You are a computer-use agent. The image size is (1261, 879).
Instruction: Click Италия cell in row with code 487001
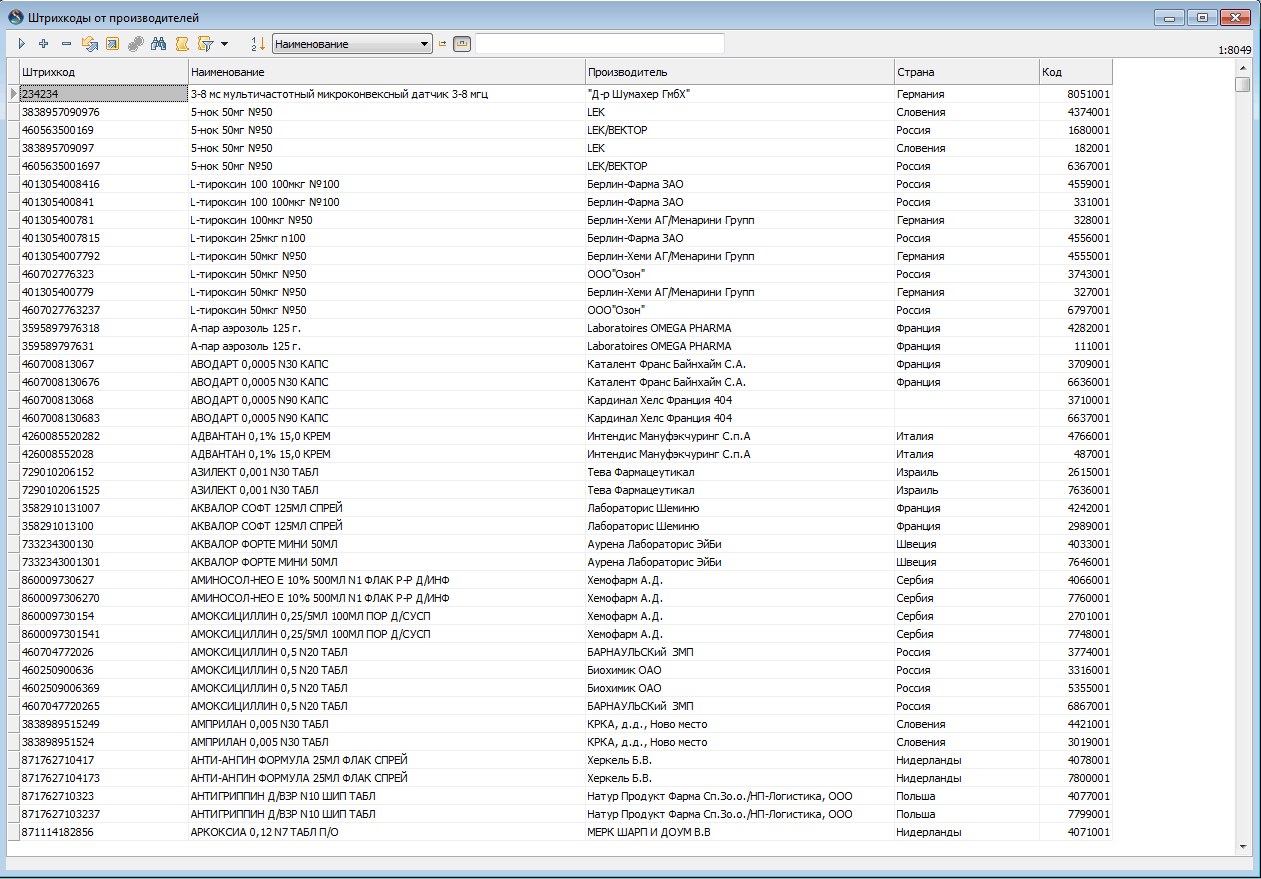[x=966, y=454]
